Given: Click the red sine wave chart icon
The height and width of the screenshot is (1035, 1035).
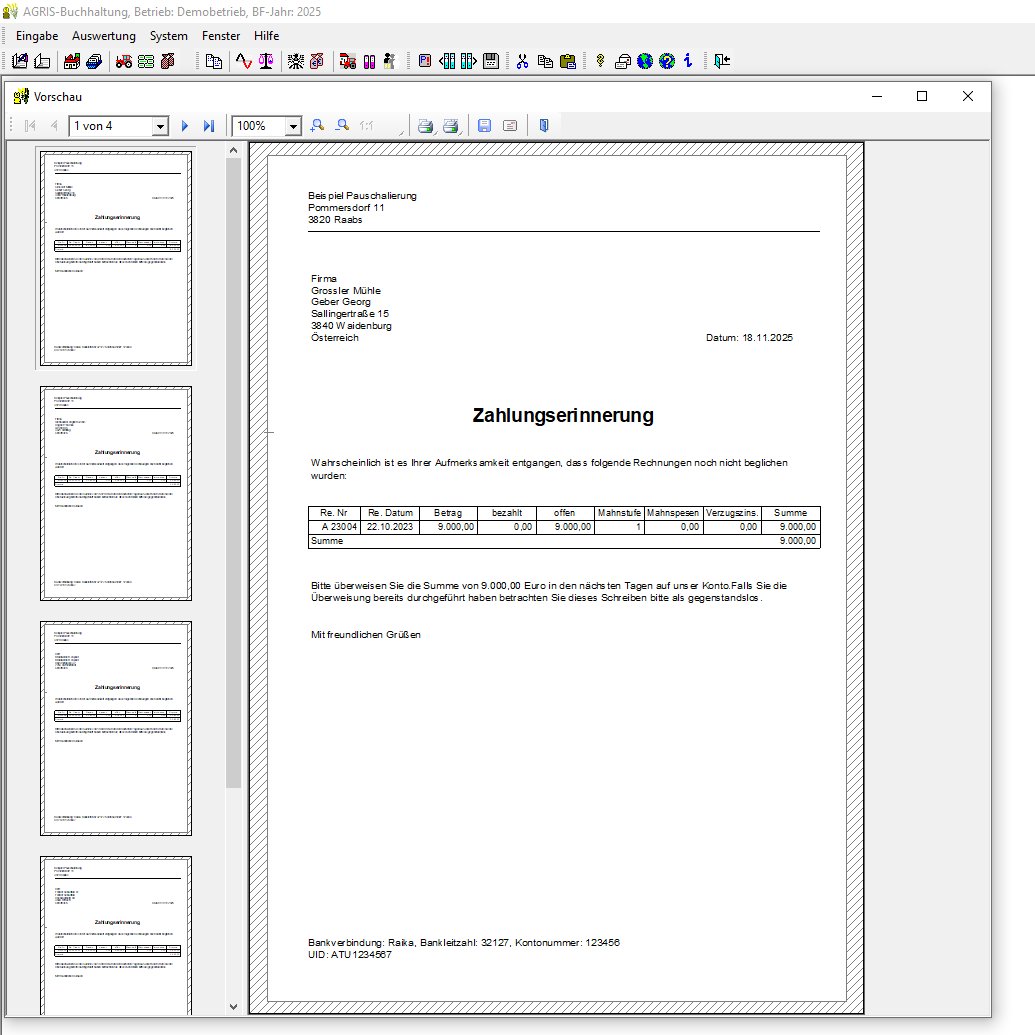Looking at the screenshot, I should click(243, 61).
